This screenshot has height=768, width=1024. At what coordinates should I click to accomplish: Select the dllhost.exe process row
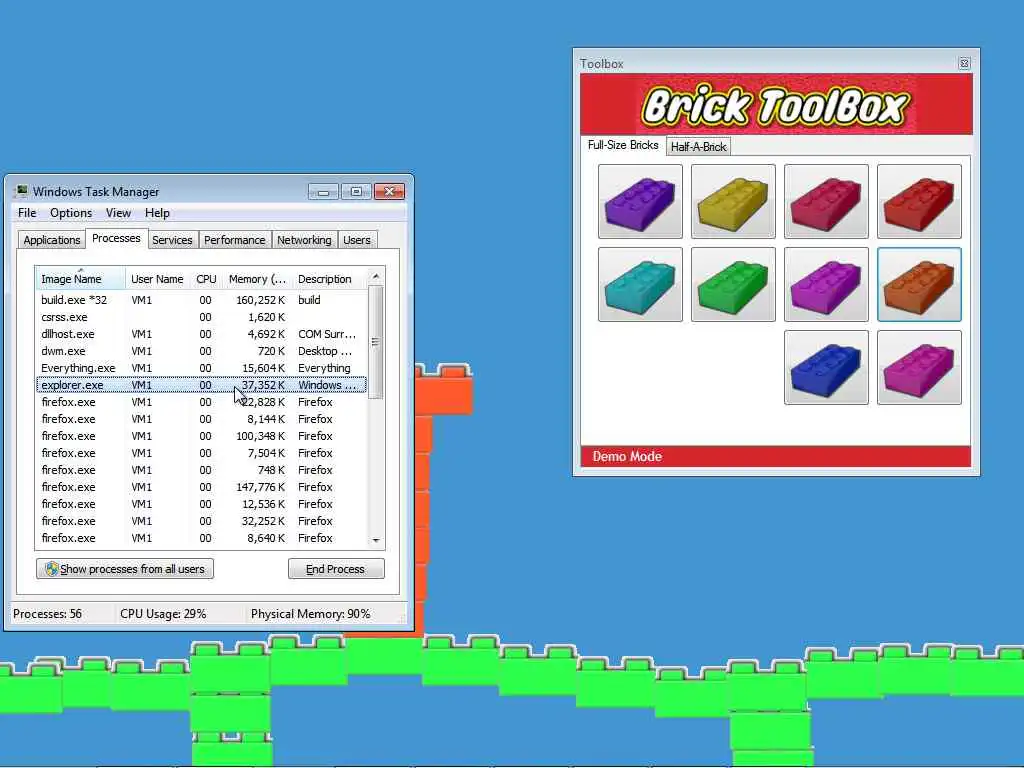[x=201, y=334]
